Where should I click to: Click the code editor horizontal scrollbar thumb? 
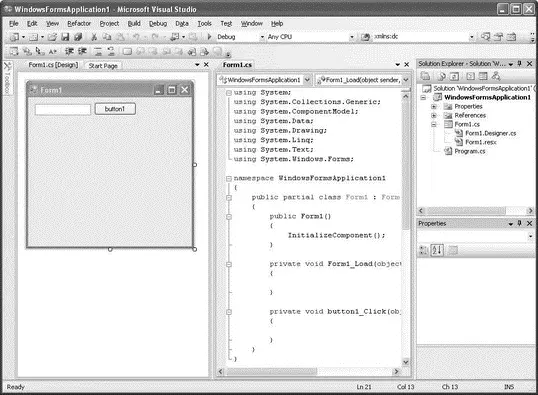271,371
